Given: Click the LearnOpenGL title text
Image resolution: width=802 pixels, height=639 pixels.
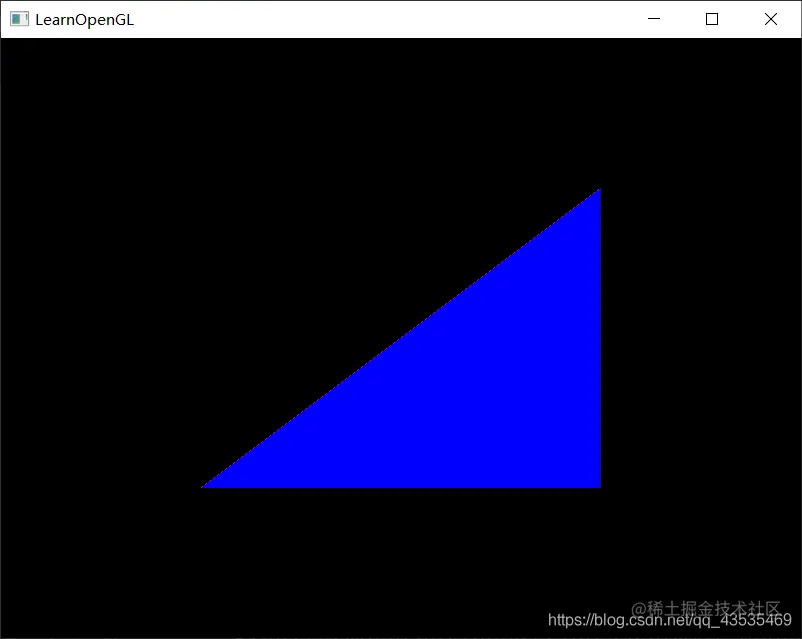Looking at the screenshot, I should pos(84,20).
